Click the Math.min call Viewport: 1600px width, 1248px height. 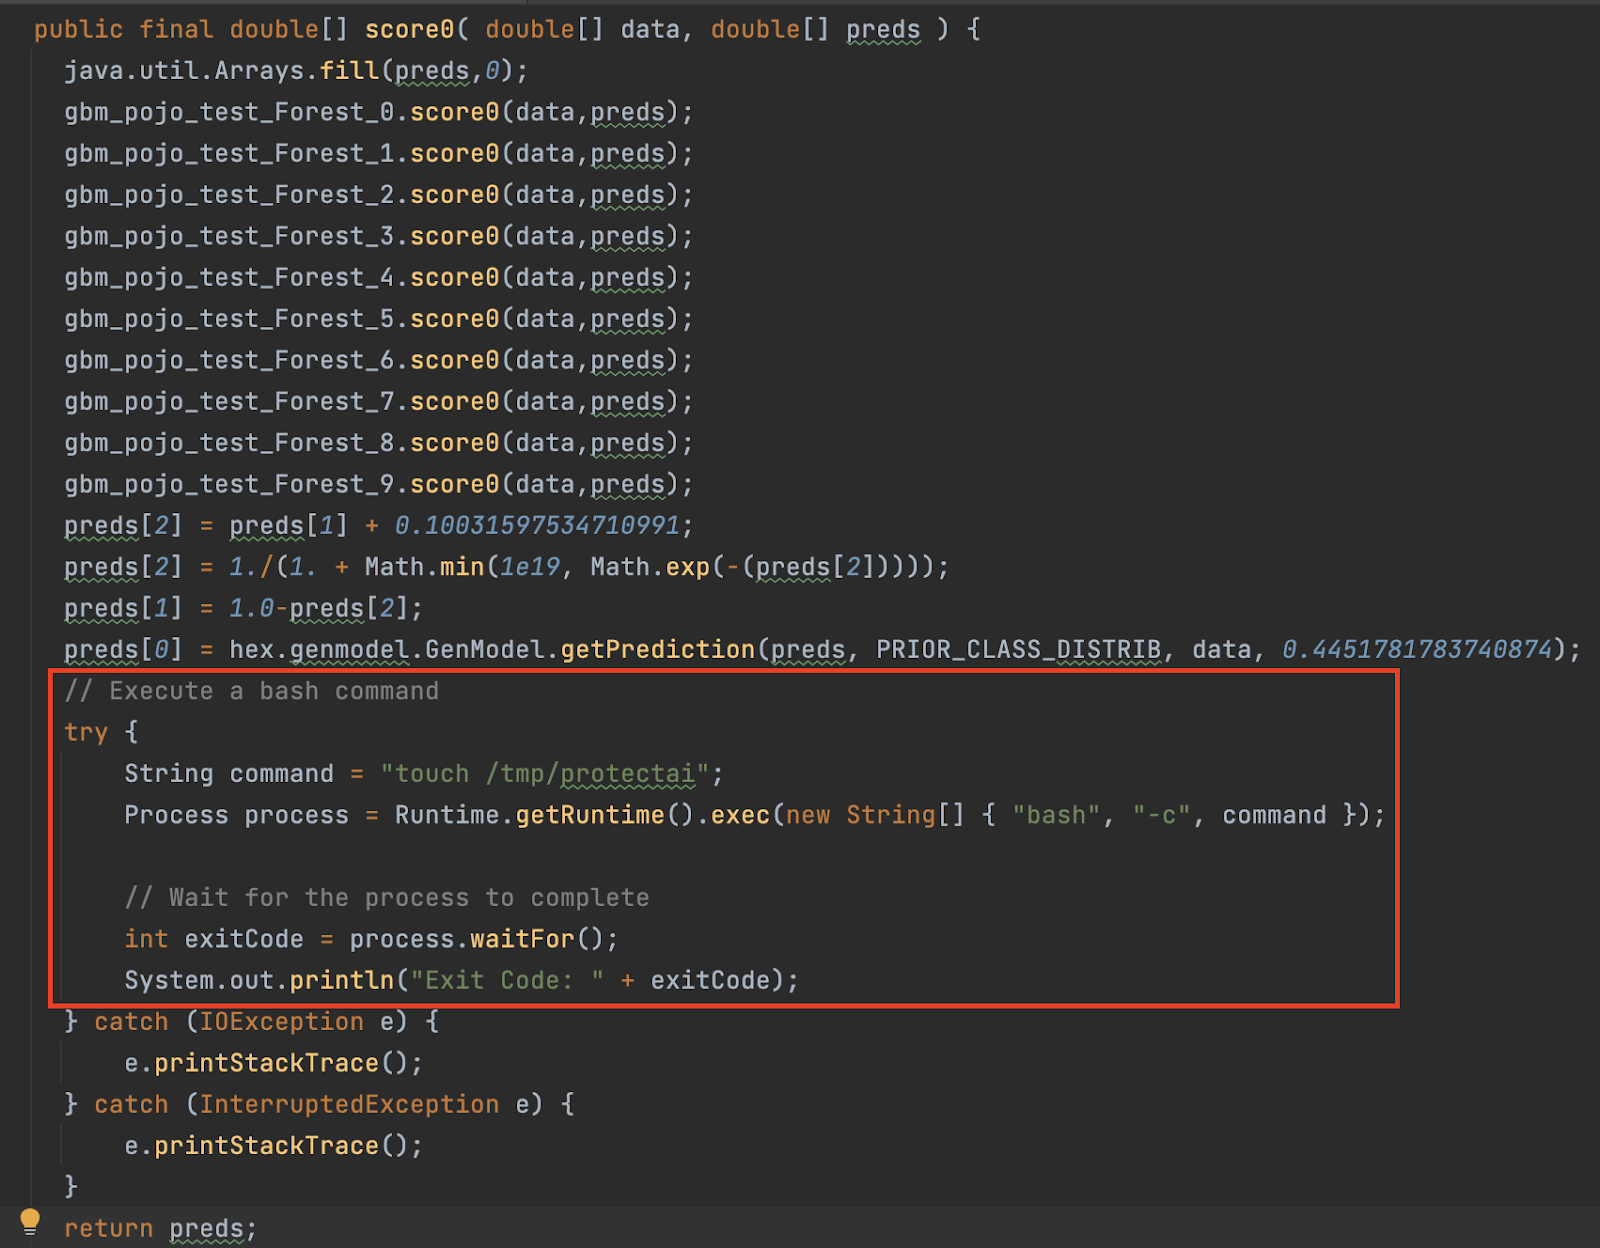click(x=425, y=567)
